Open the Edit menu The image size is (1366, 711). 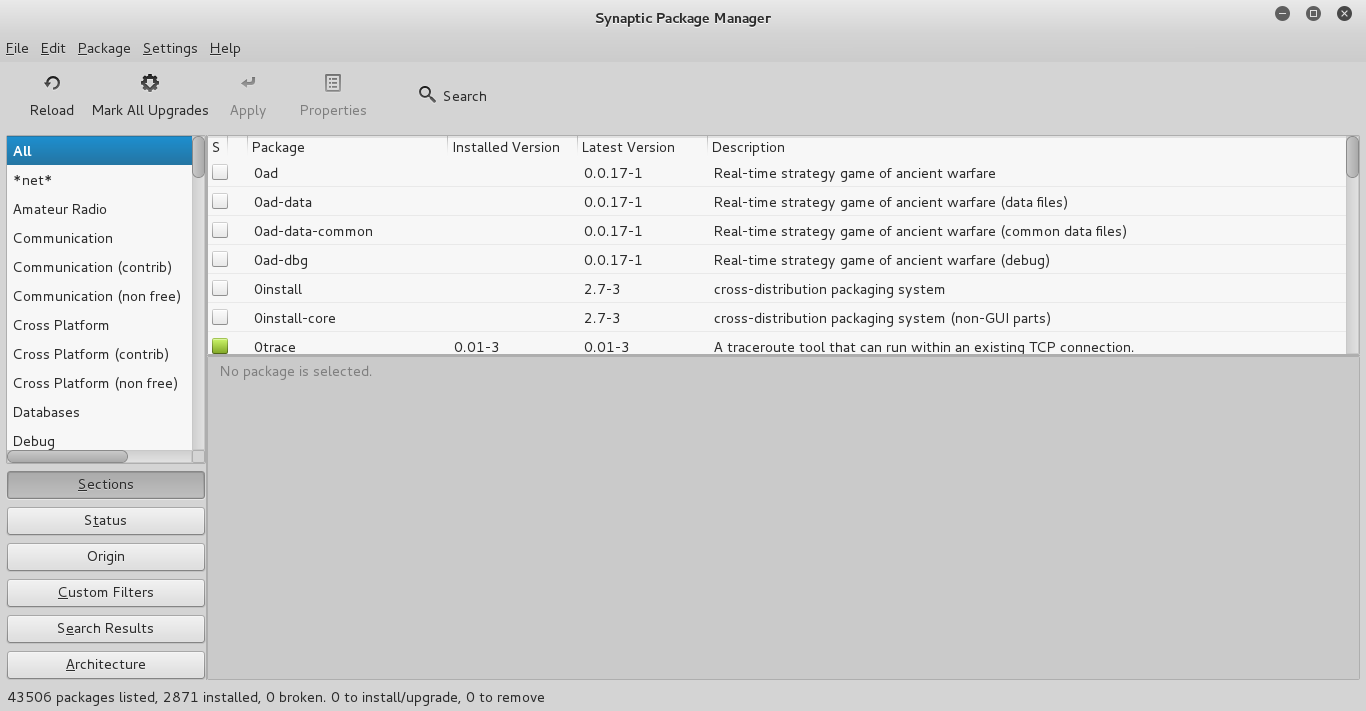pyautogui.click(x=53, y=48)
